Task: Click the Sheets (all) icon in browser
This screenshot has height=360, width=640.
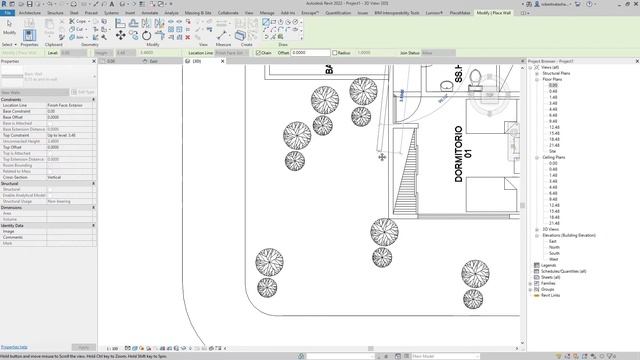Action: coord(537,277)
